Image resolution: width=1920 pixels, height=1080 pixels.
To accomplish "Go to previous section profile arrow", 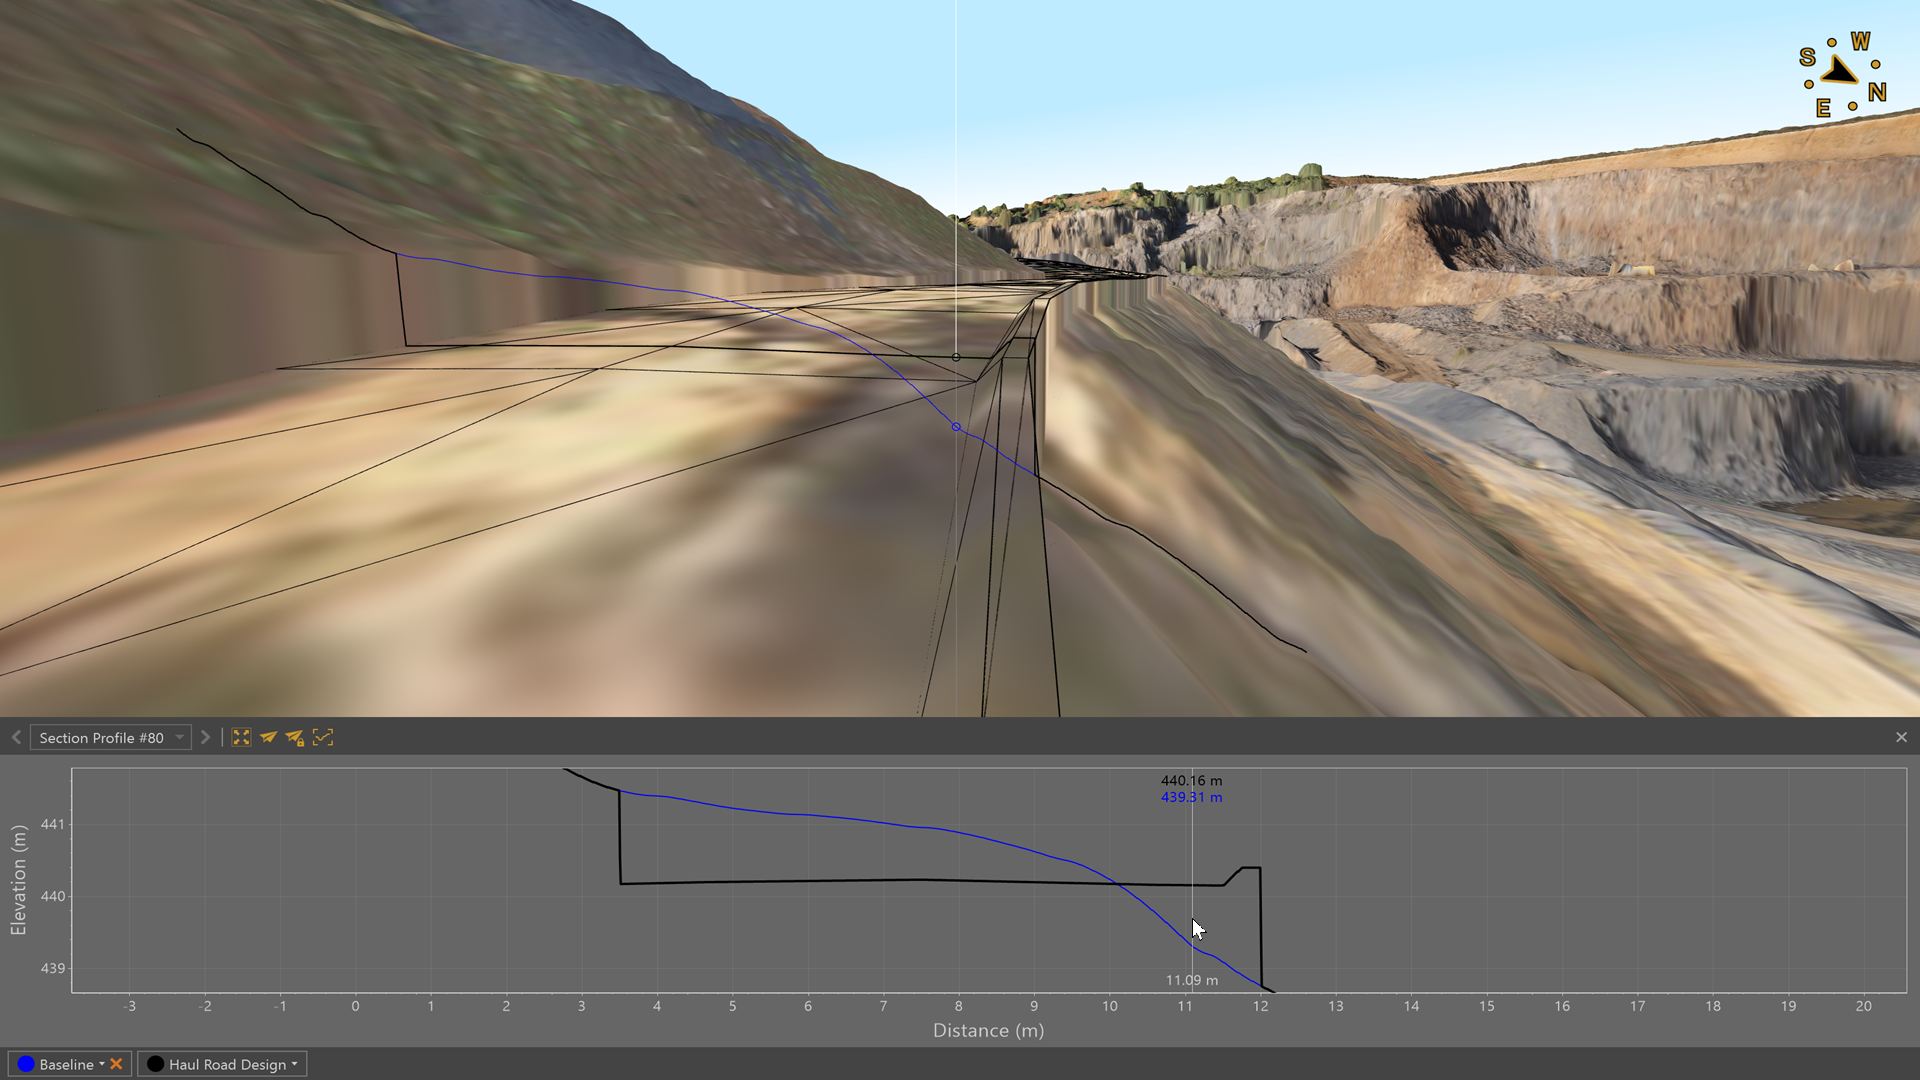I will (x=16, y=737).
